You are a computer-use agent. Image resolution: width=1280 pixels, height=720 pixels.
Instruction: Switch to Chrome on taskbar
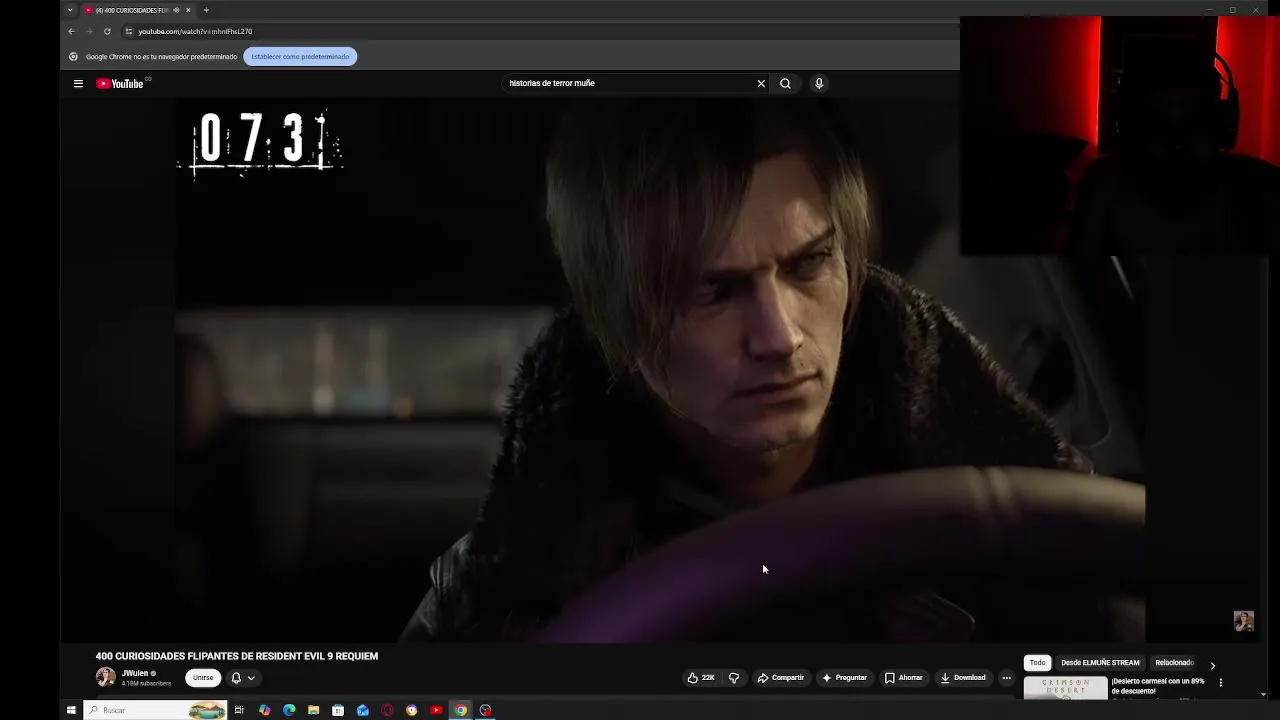pyautogui.click(x=461, y=710)
